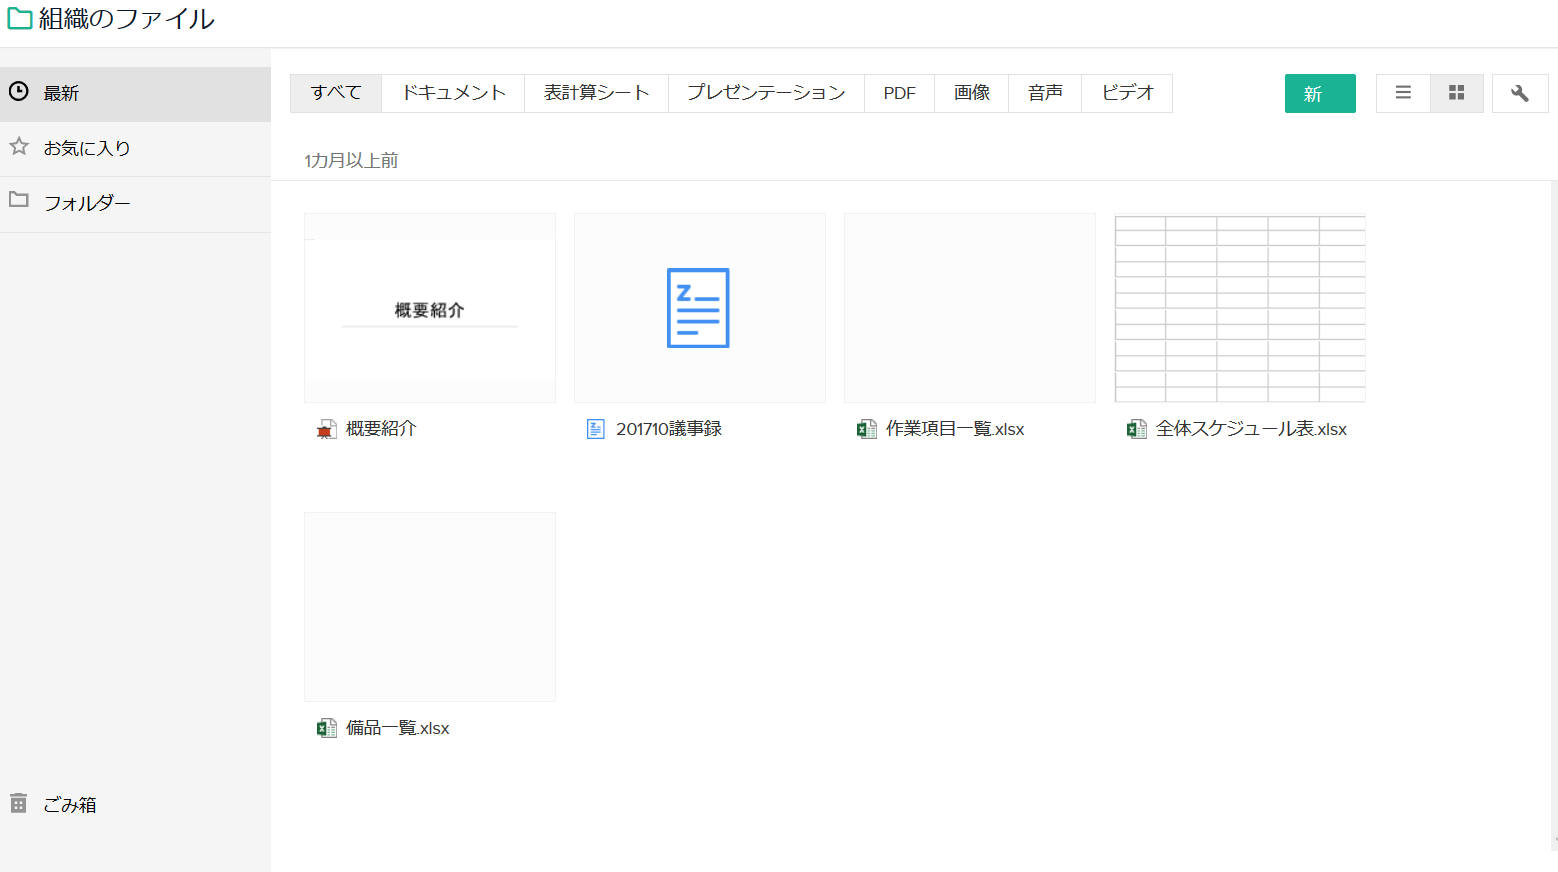This screenshot has height=872, width=1558.
Task: Open the 全体スケジュール表 spreadsheet thumbnail
Action: [1240, 308]
